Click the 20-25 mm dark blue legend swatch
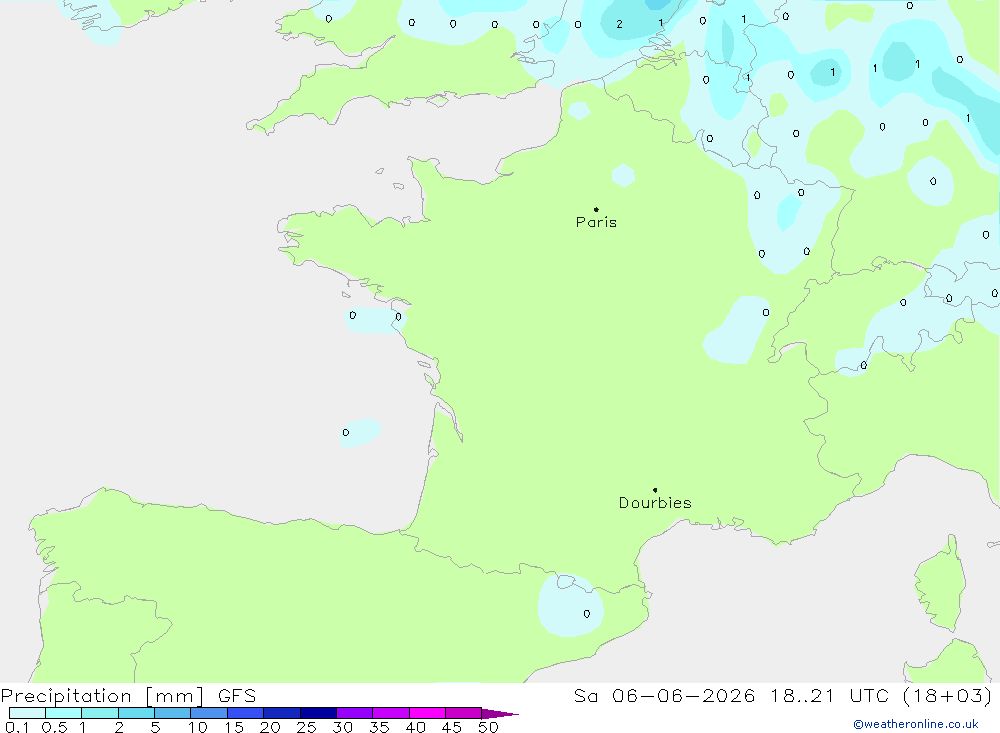1000x733 pixels. 281,713
